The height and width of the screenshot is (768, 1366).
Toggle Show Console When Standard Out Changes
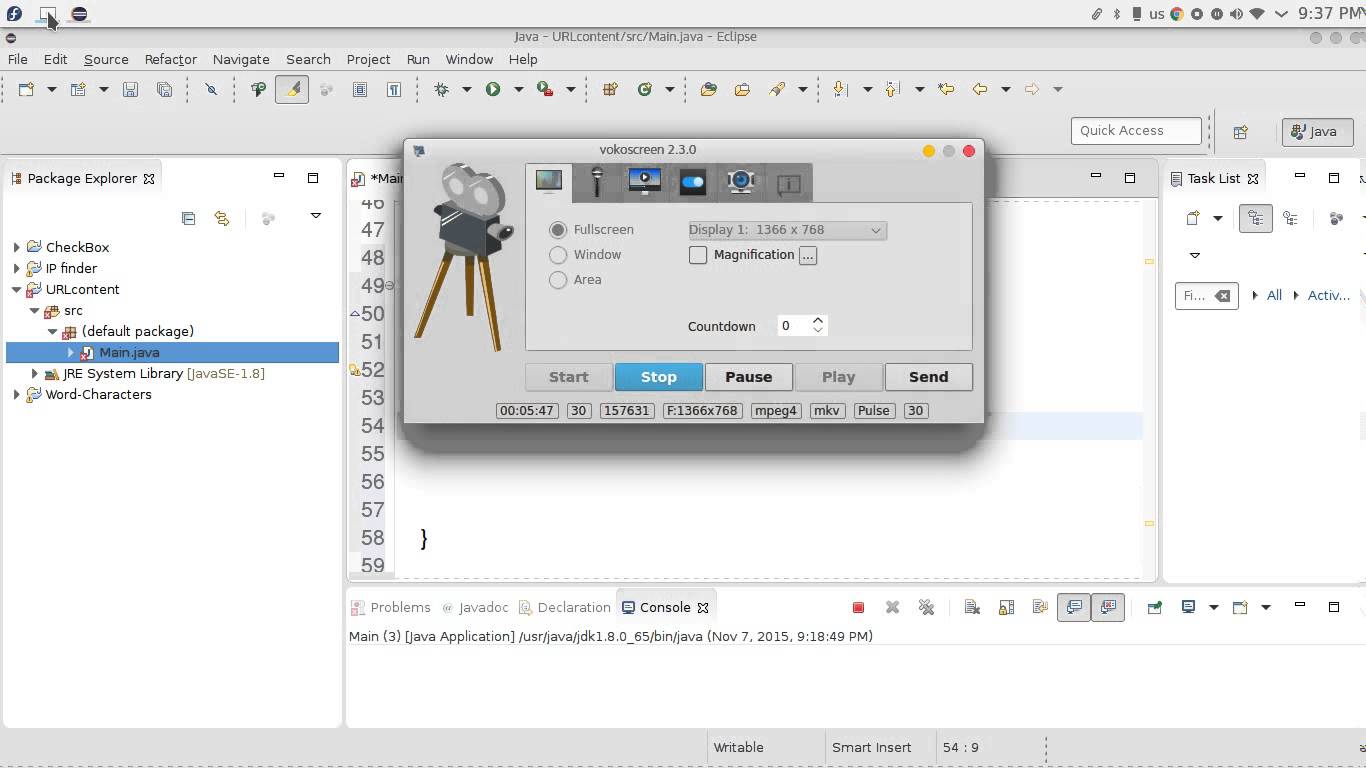tap(1074, 607)
